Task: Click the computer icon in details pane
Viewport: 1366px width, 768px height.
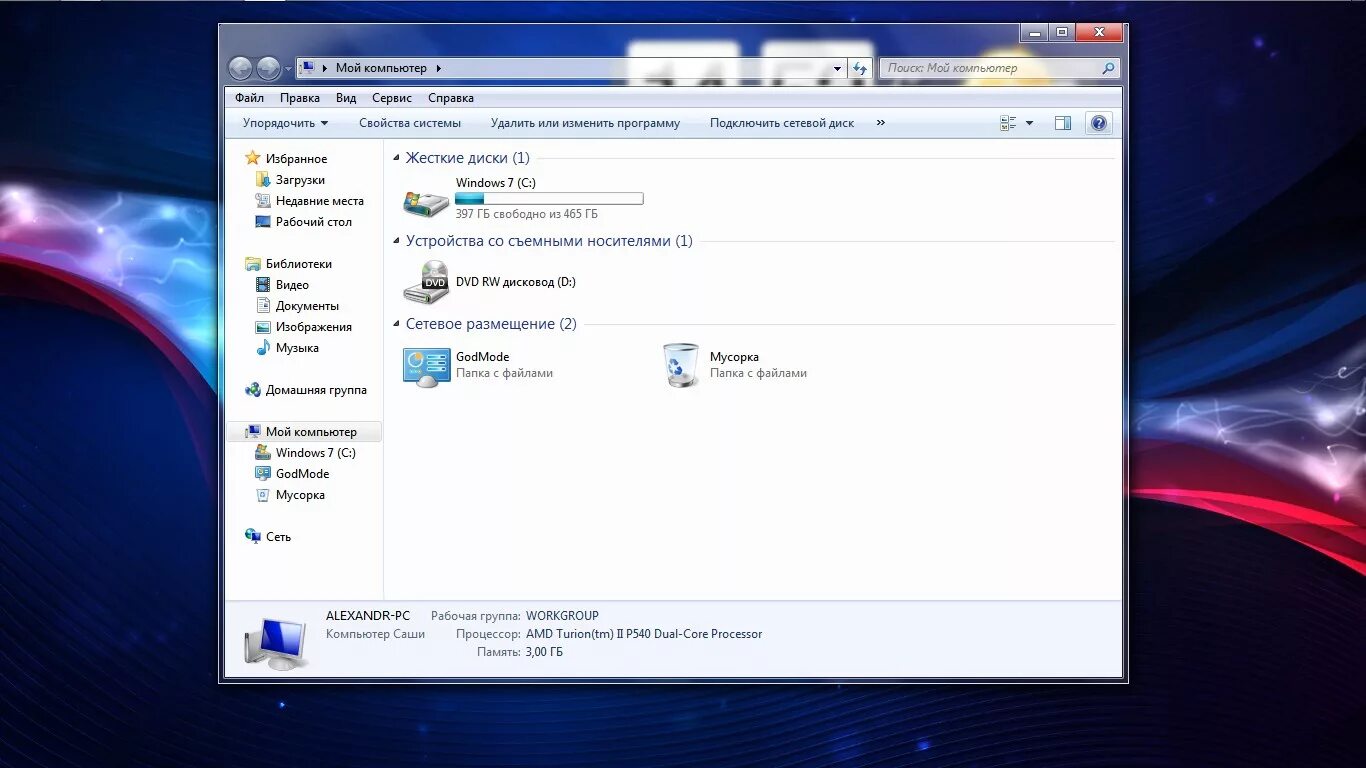Action: pos(276,643)
